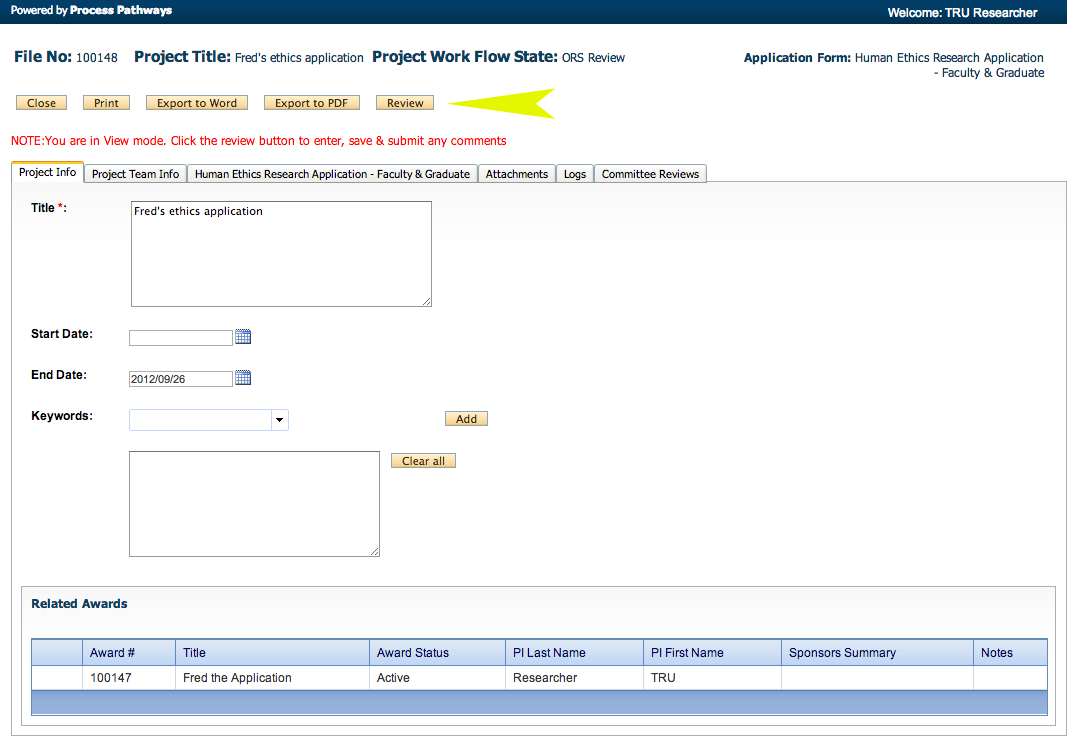
Task: Expand the Keywords dropdown arrow
Action: [x=279, y=420]
